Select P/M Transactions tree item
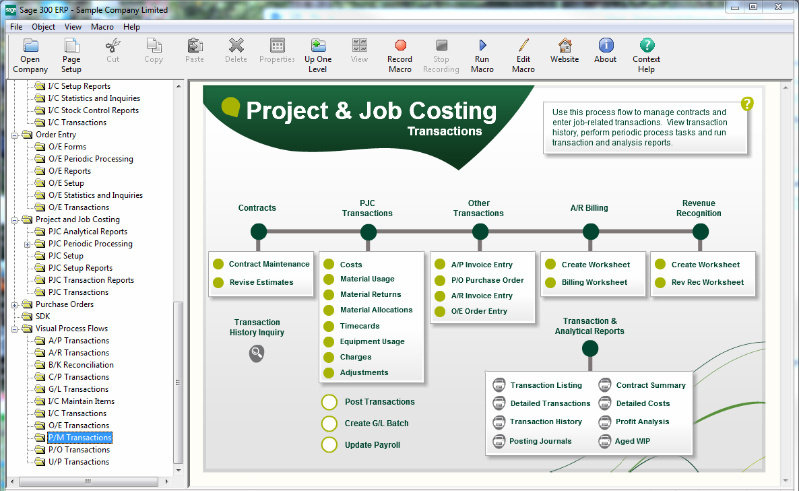This screenshot has width=799, height=491. (x=79, y=438)
